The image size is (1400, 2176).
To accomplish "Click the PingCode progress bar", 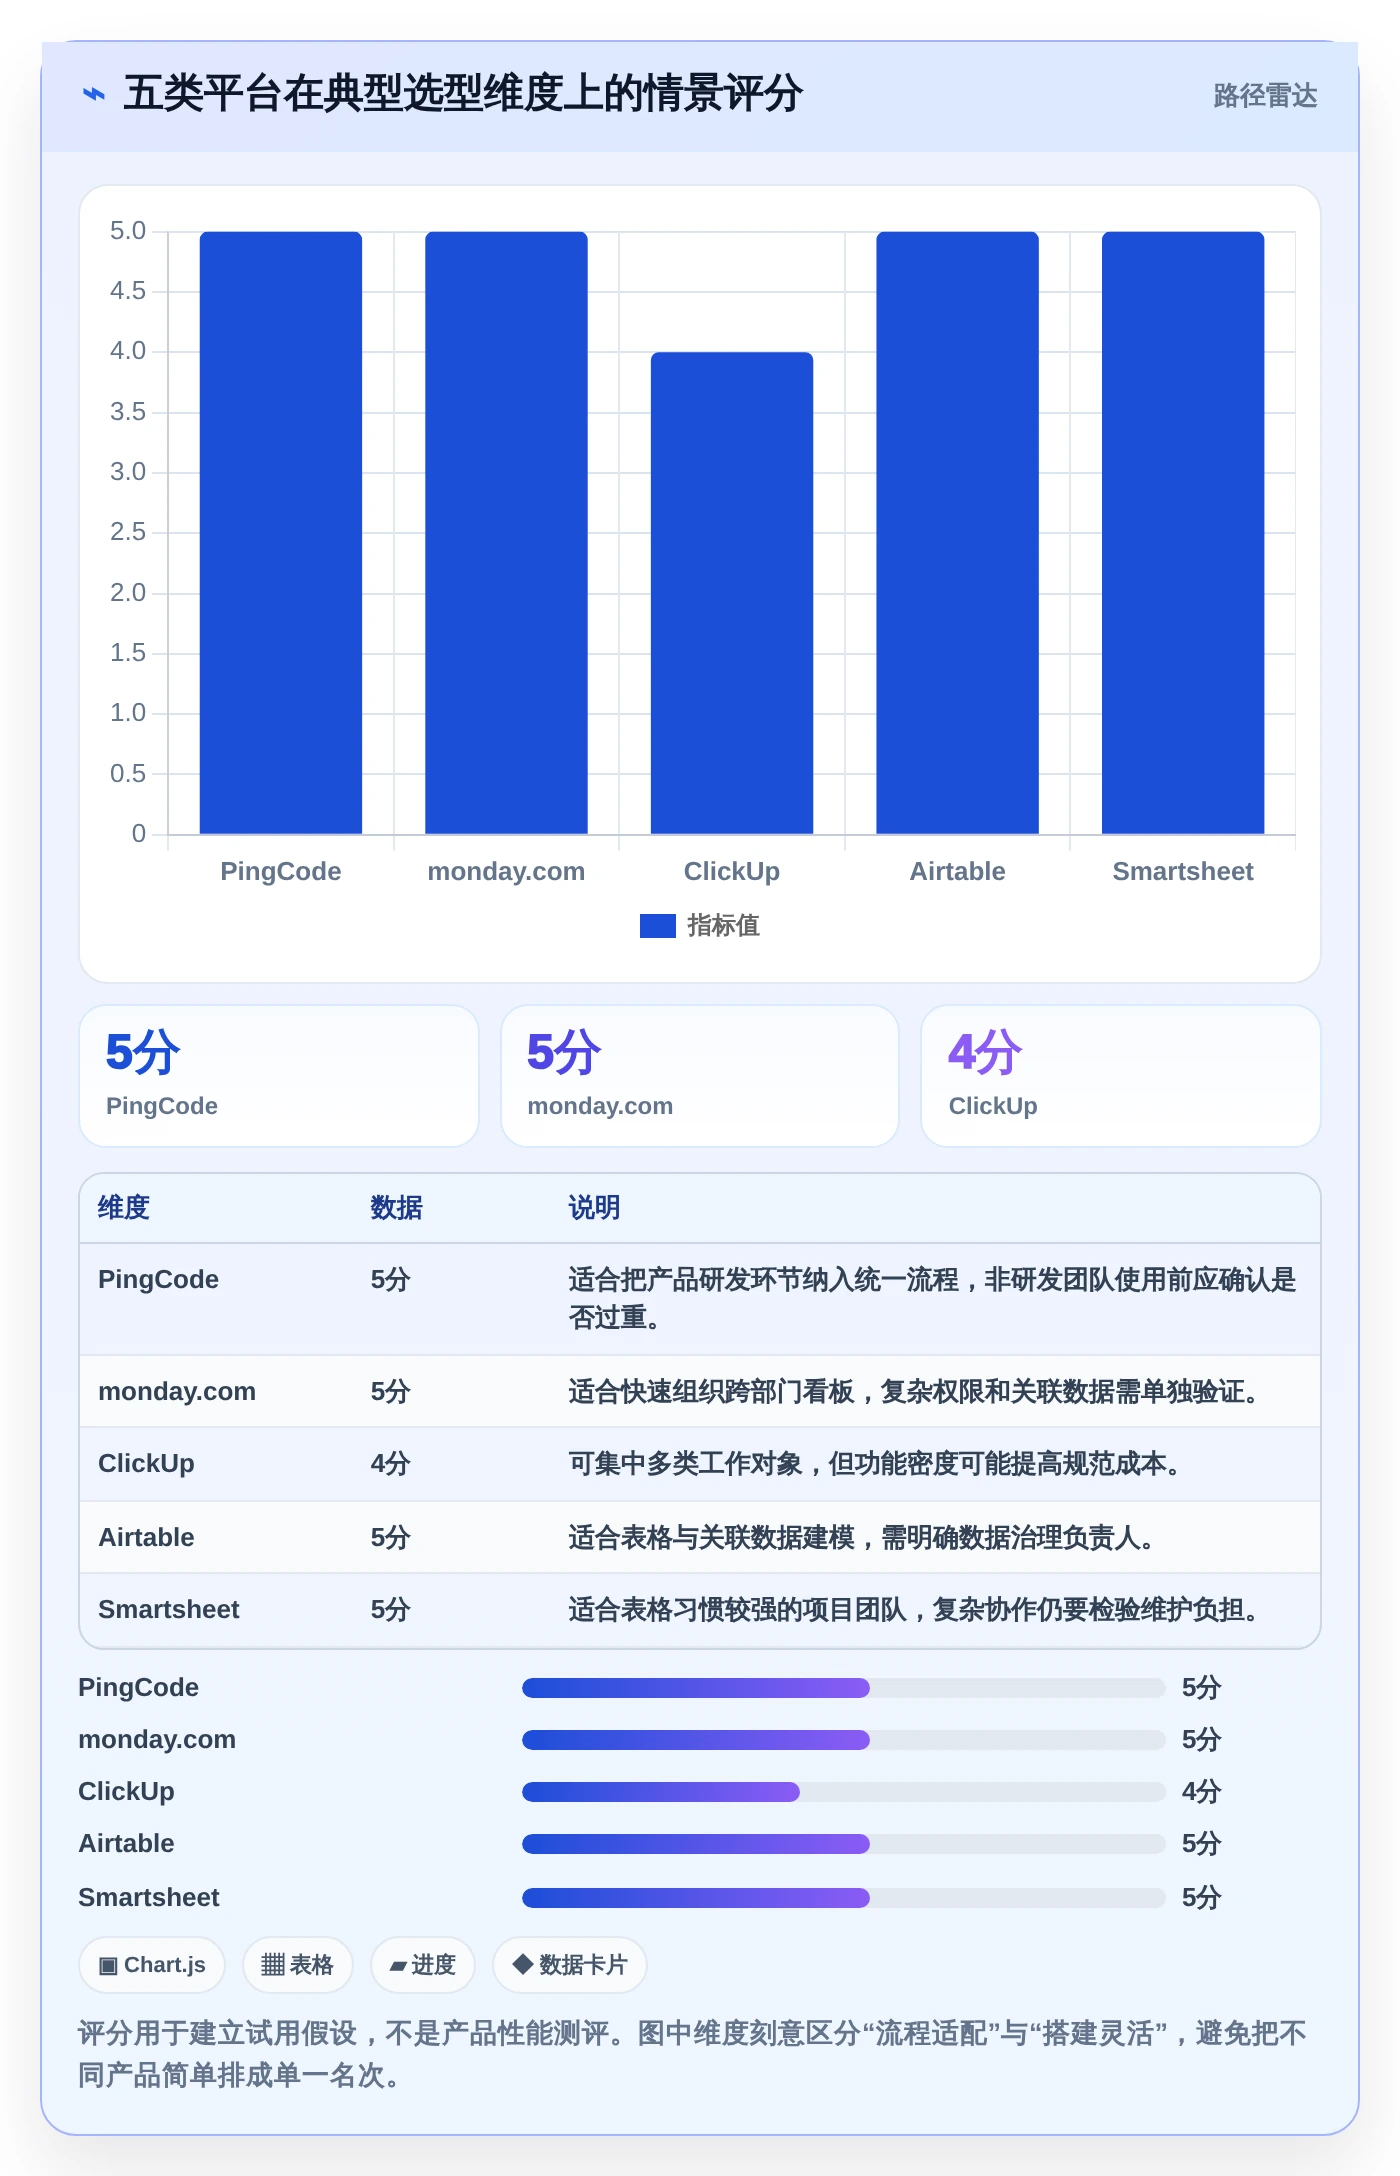I will (x=844, y=1688).
